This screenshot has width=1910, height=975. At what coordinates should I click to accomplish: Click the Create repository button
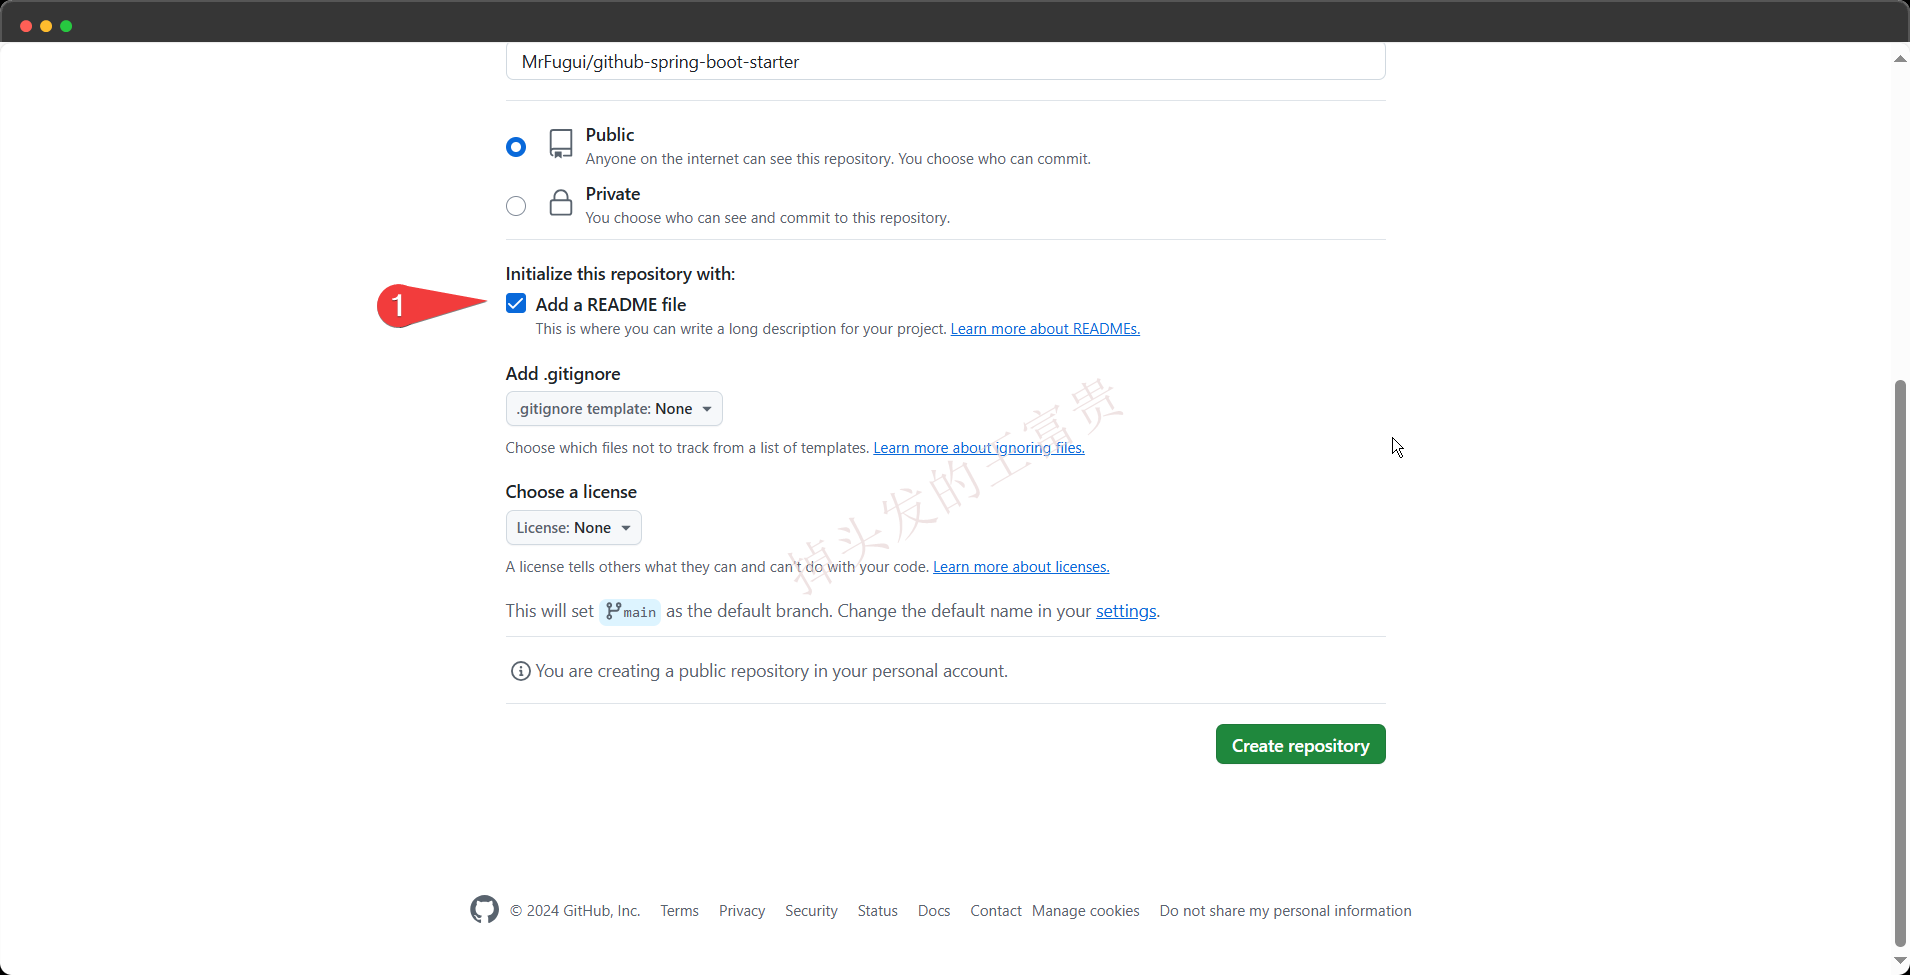(x=1300, y=744)
